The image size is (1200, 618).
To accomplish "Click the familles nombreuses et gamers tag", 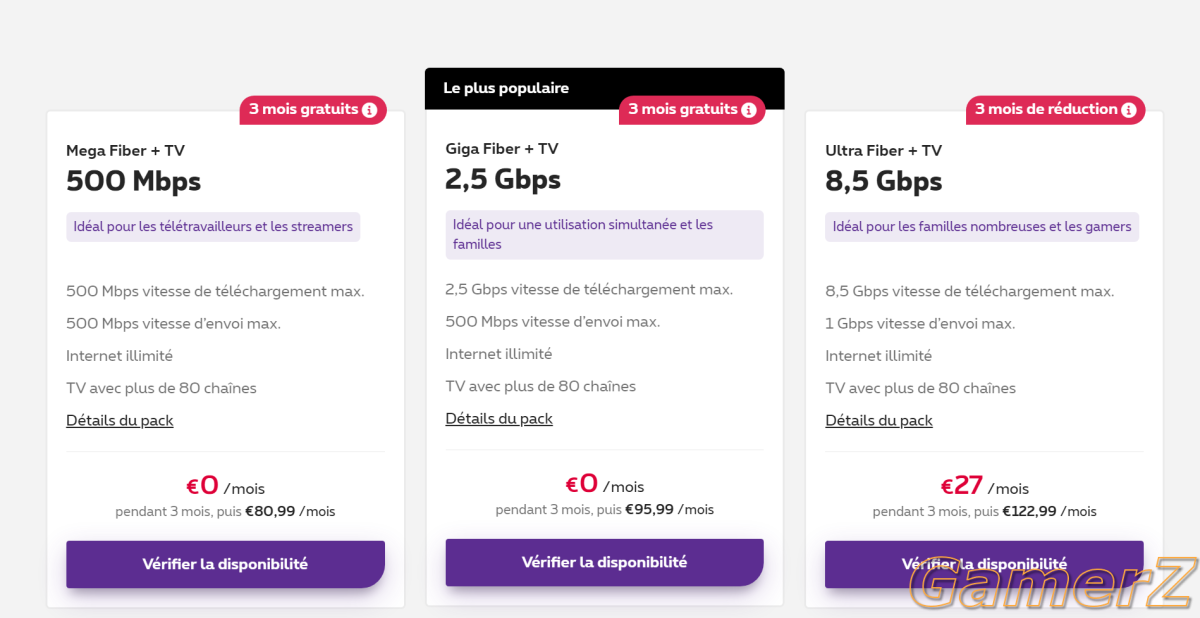I will [982, 227].
